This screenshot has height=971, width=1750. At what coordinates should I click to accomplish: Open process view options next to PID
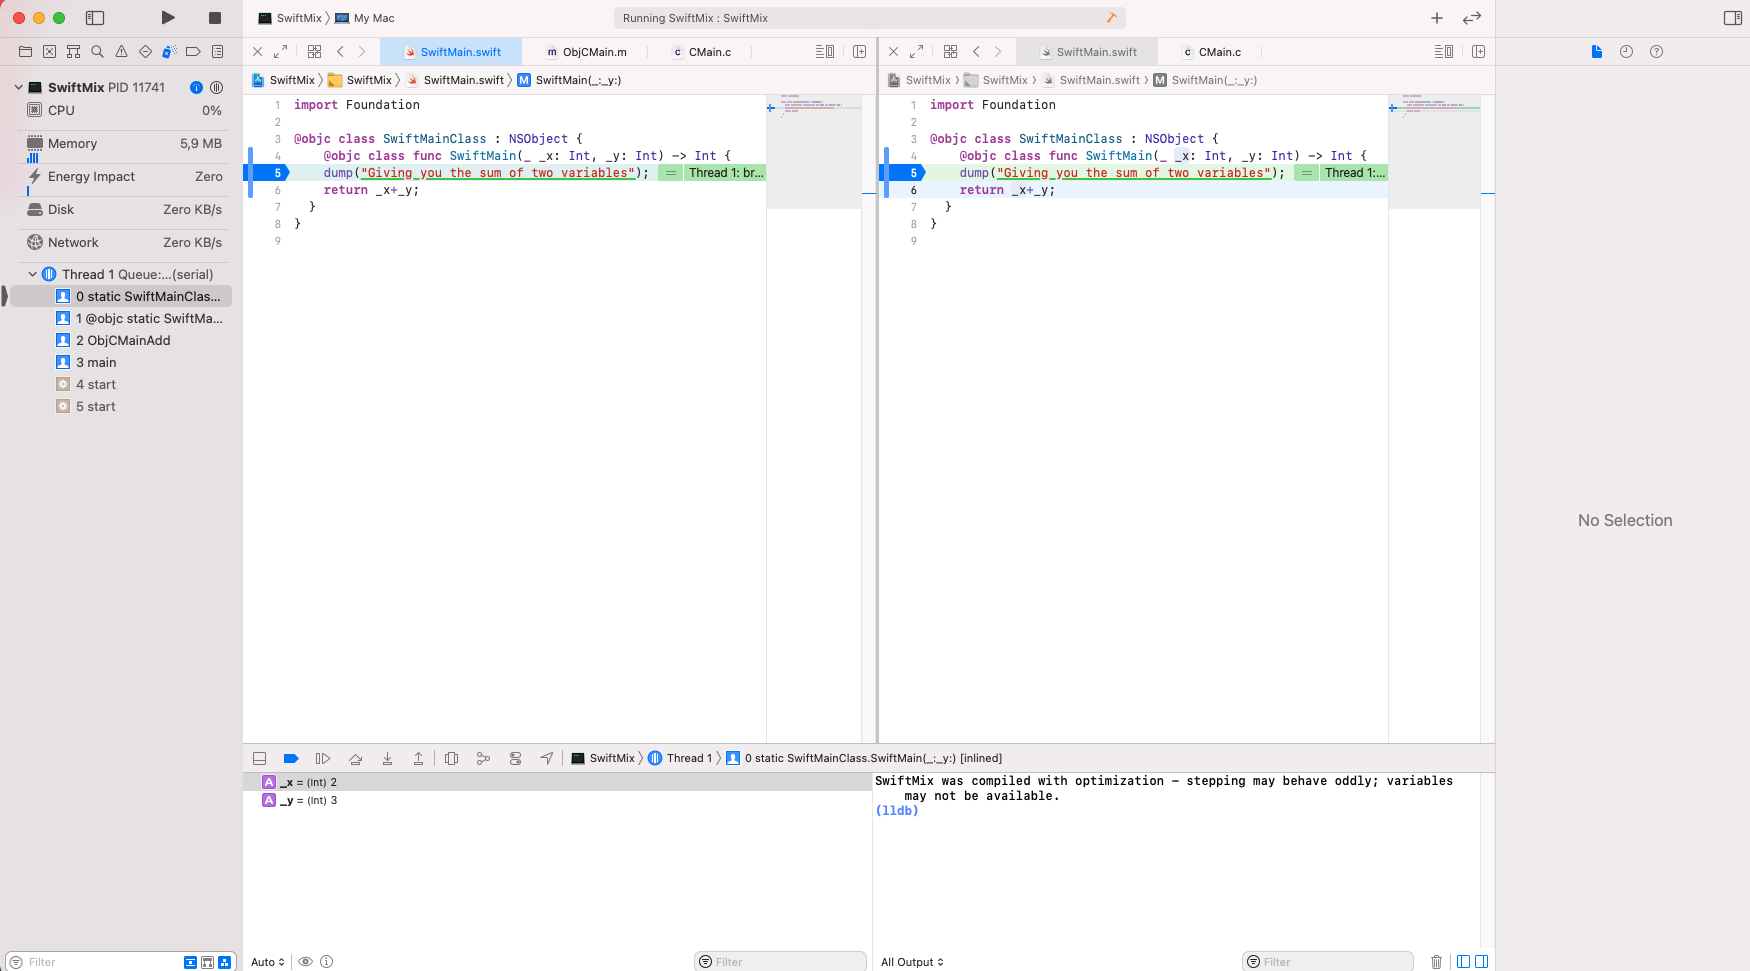click(x=216, y=88)
